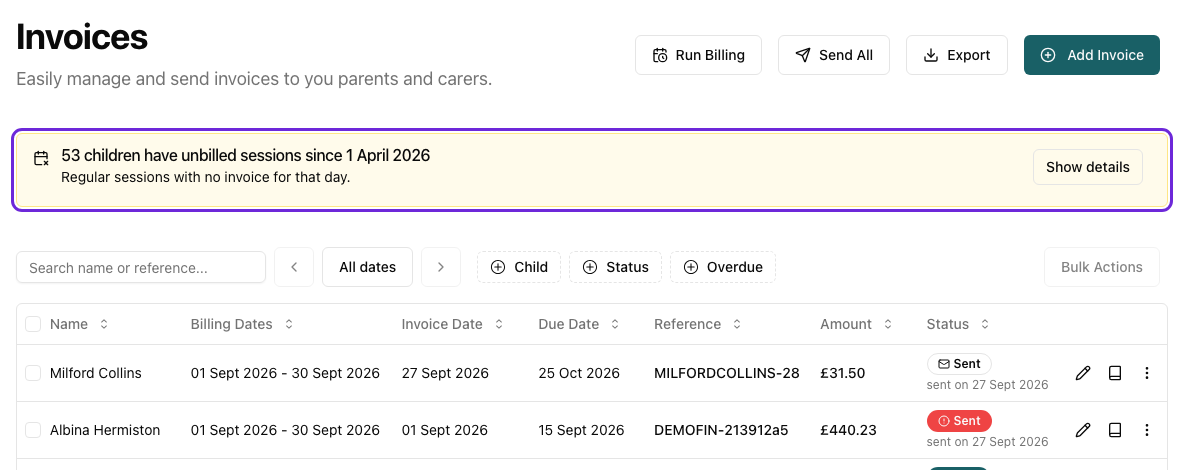Sort by the Status column
Screen dimensions: 1184x470
pyautogui.click(x=958, y=324)
